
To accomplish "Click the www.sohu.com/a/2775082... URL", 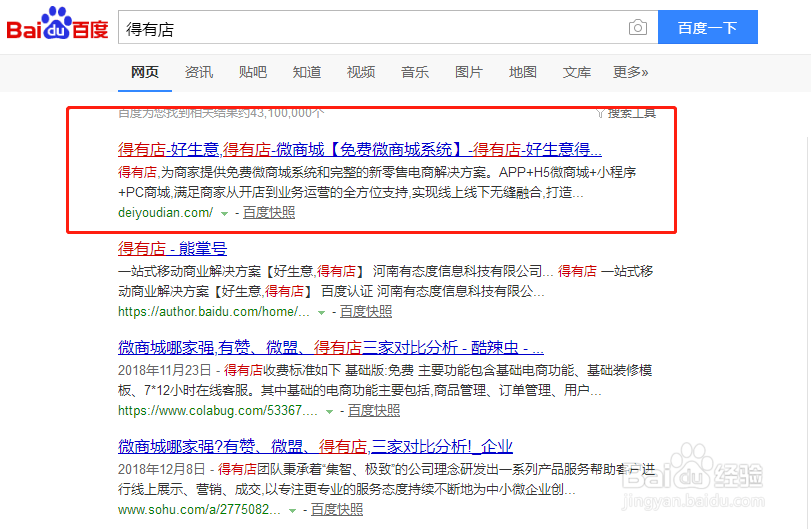I will click(199, 509).
